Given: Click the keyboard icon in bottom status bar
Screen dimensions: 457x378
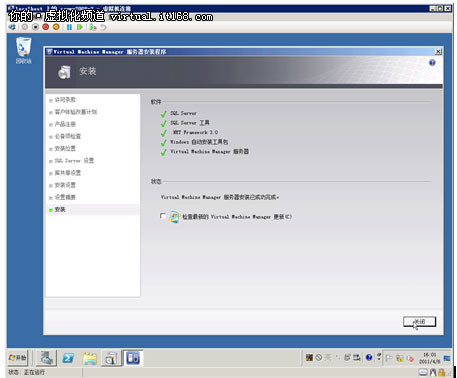Looking at the screenshot, I should point(423,372).
